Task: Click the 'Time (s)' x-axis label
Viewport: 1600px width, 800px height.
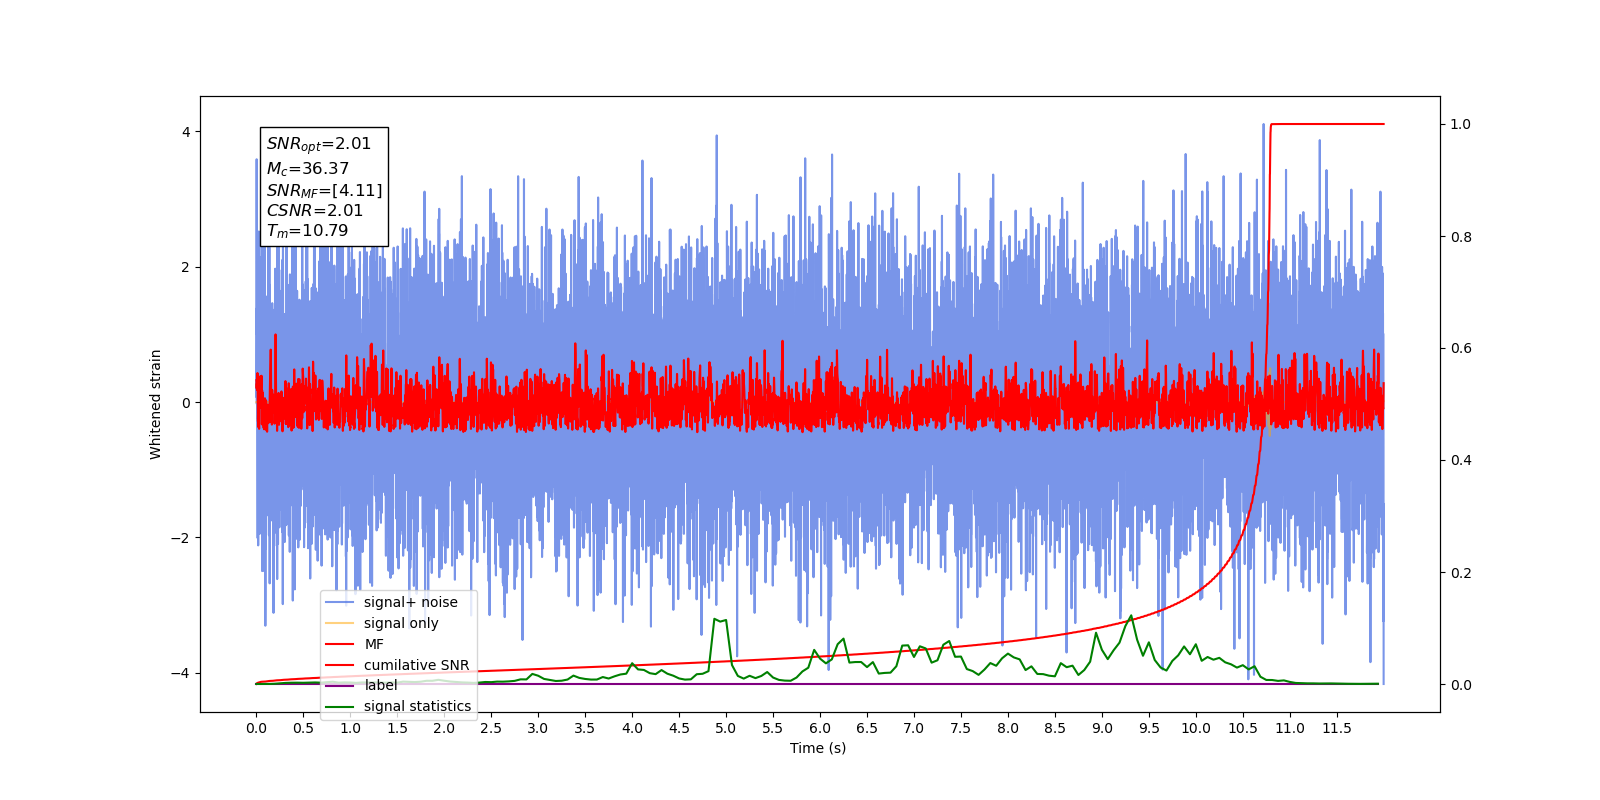Action: coord(818,748)
